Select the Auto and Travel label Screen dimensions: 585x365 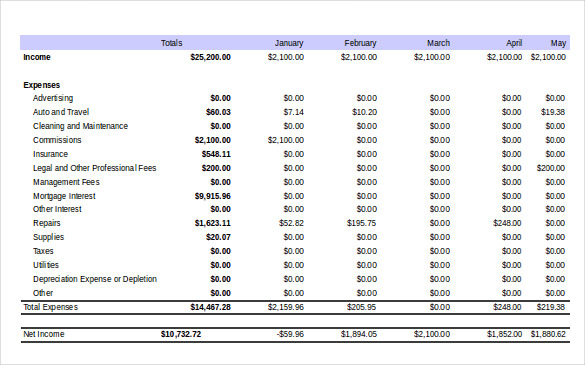[61, 112]
